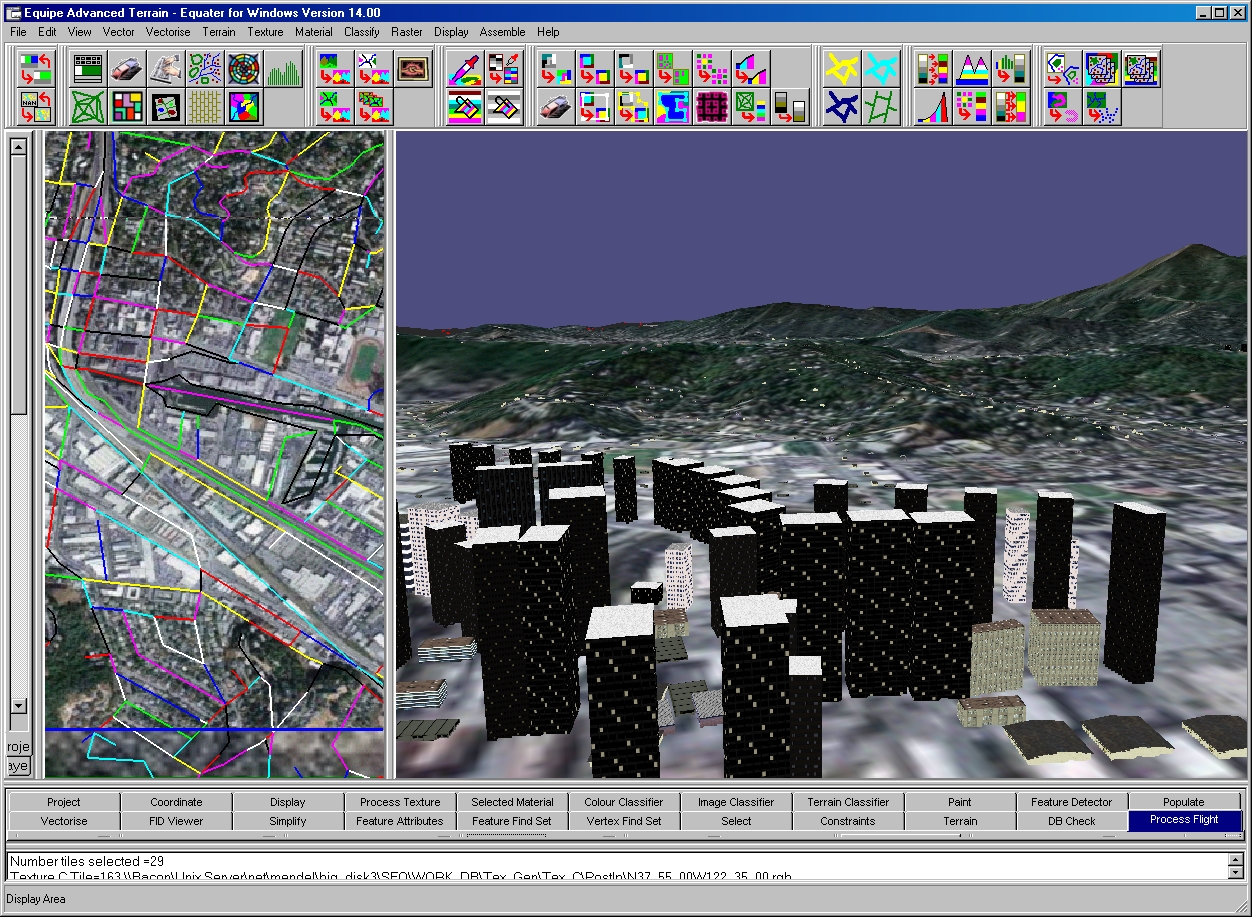1252x917 pixels.
Task: Select the dark blue star polygon tool
Action: [x=842, y=106]
